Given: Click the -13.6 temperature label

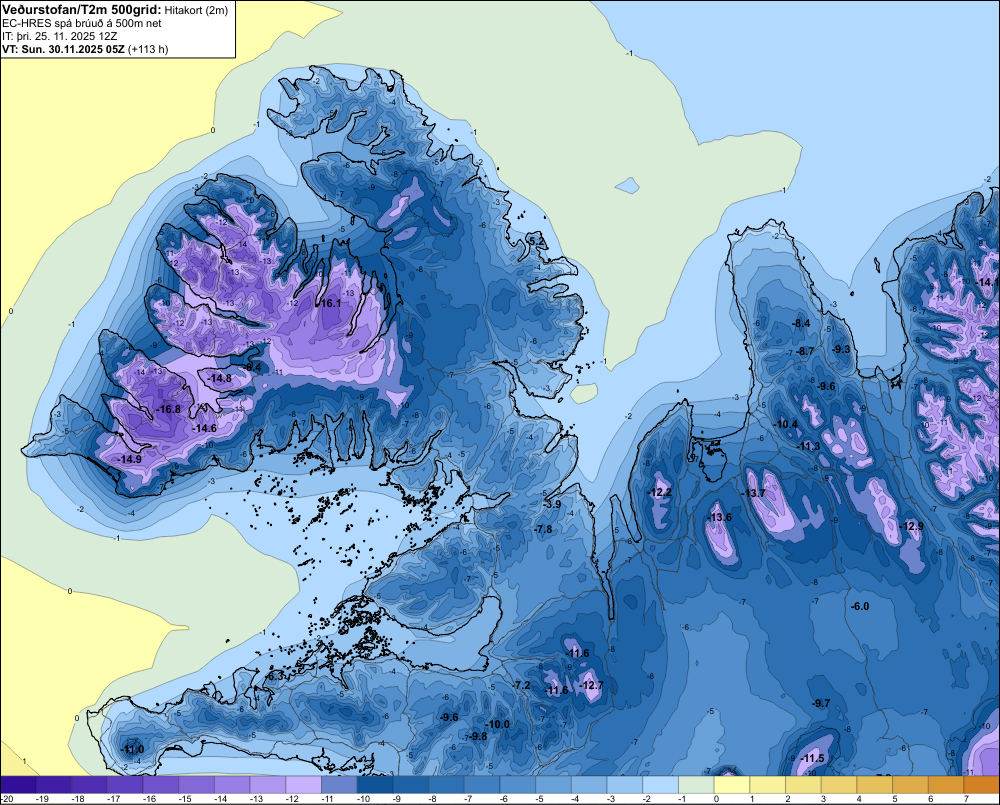Looking at the screenshot, I should (x=720, y=517).
